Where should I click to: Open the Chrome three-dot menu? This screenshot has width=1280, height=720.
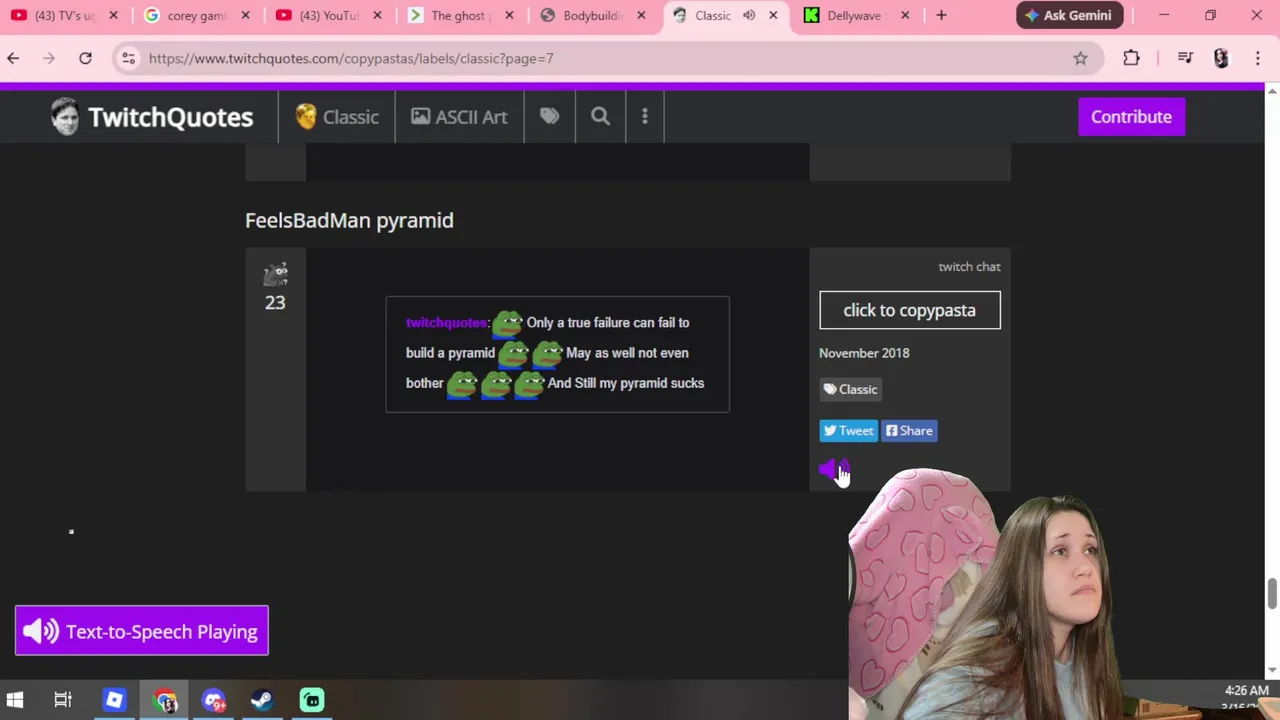1257,58
